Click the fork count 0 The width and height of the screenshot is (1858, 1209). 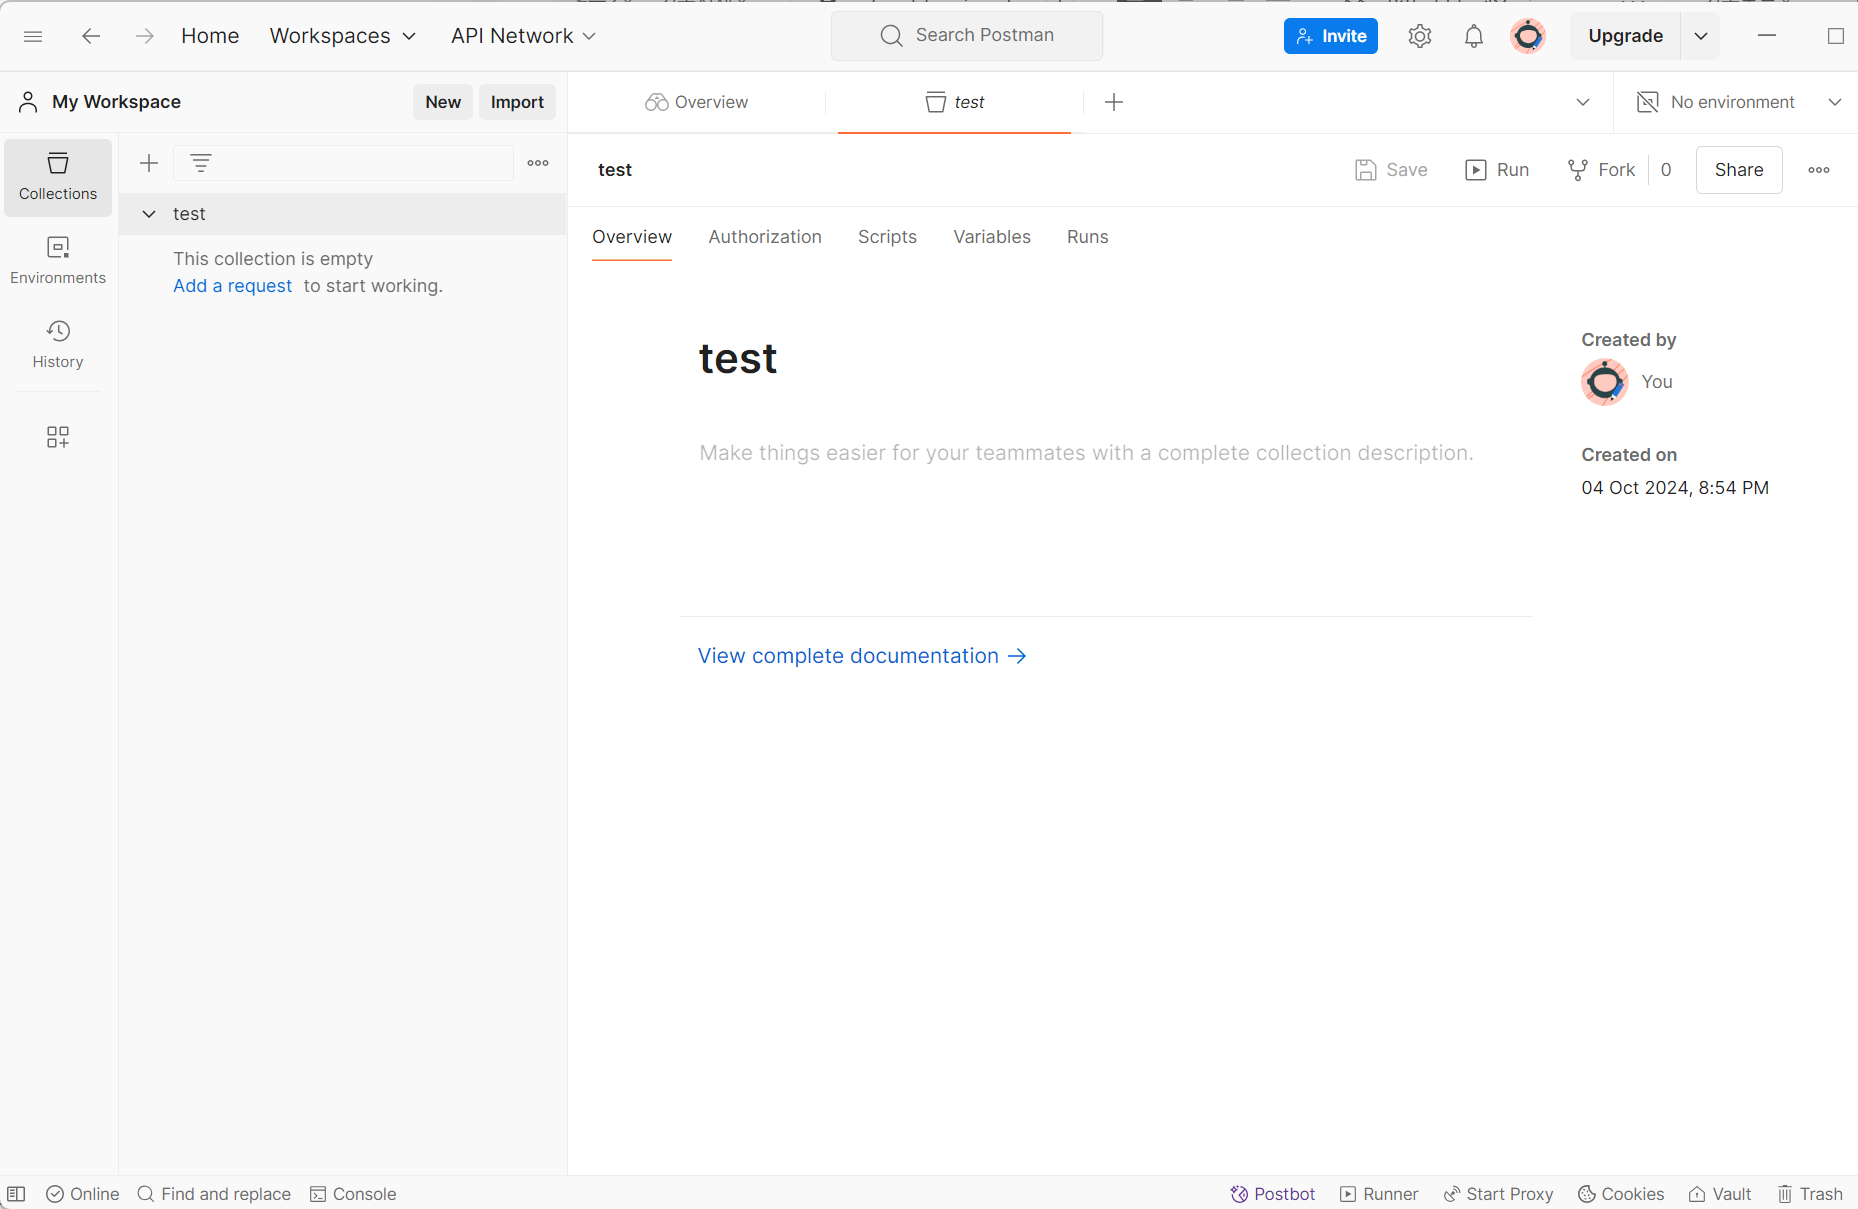1666,170
